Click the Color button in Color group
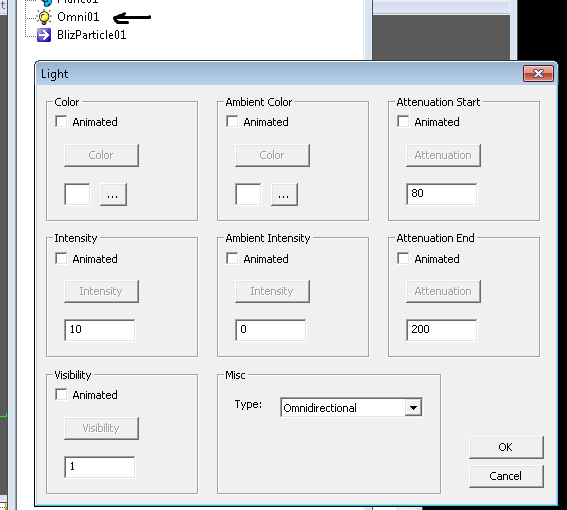The height and width of the screenshot is (510, 567). (x=101, y=155)
